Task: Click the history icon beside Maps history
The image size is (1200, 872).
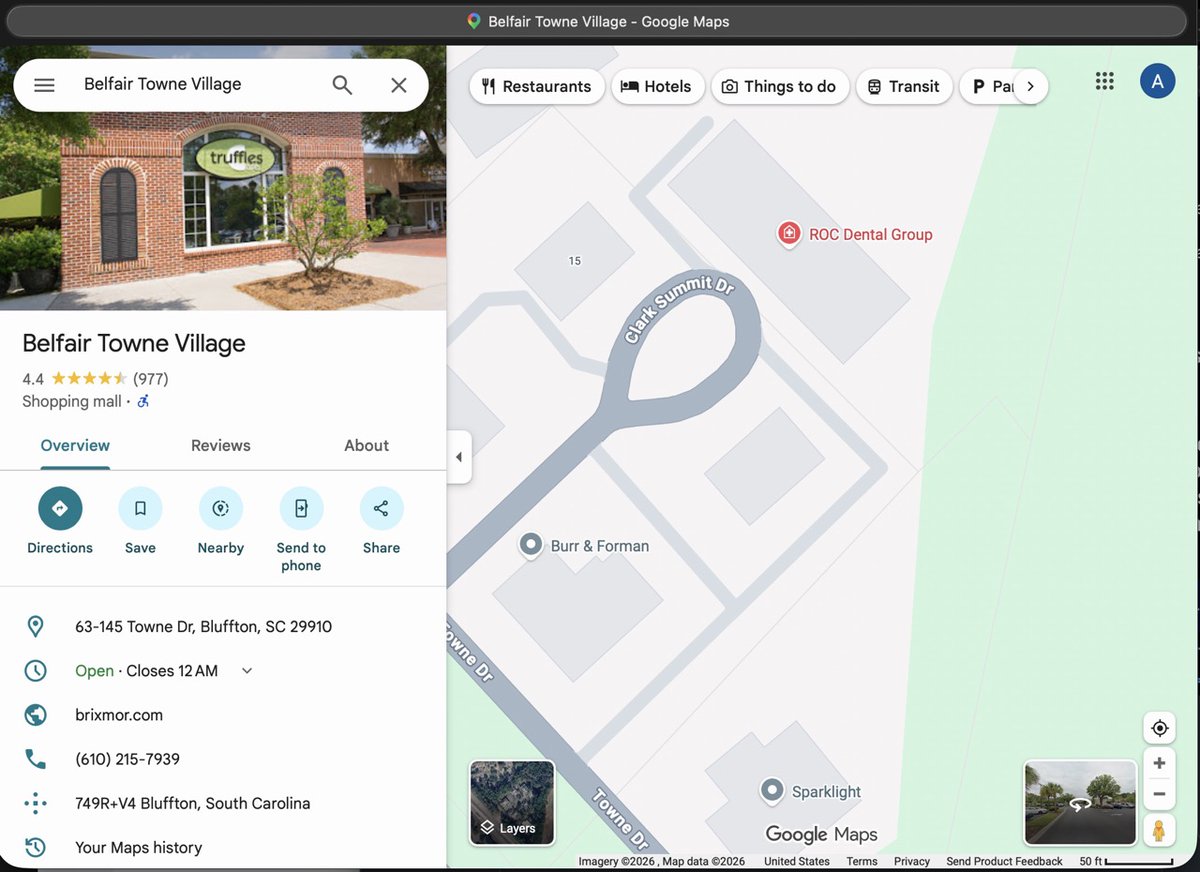Action: click(35, 847)
